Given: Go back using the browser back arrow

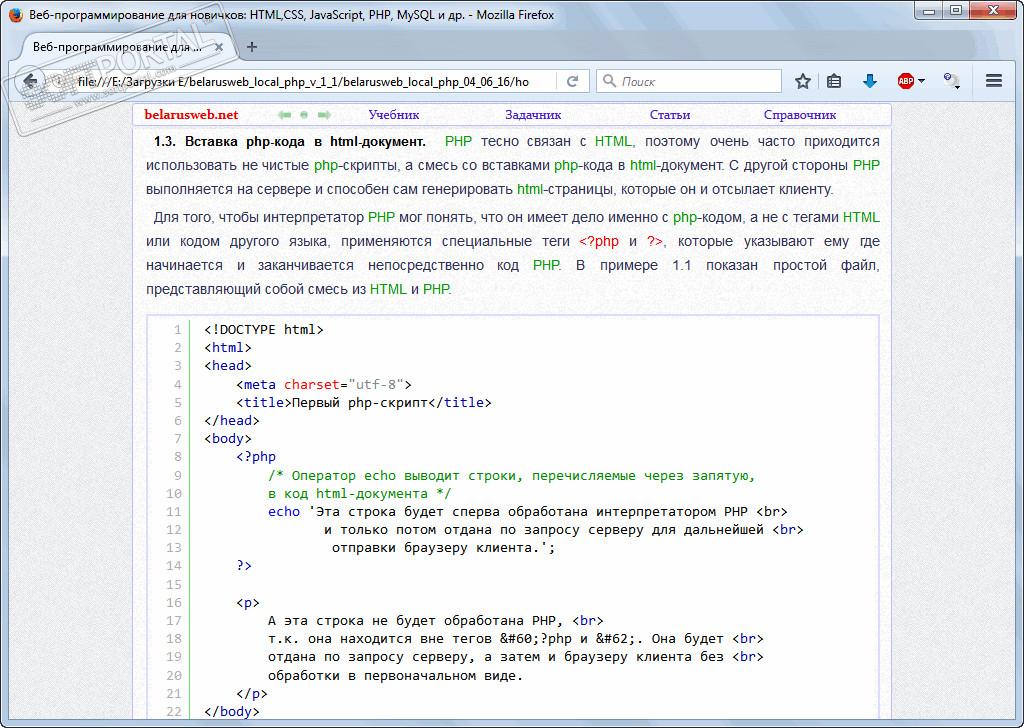Looking at the screenshot, I should coord(30,81).
